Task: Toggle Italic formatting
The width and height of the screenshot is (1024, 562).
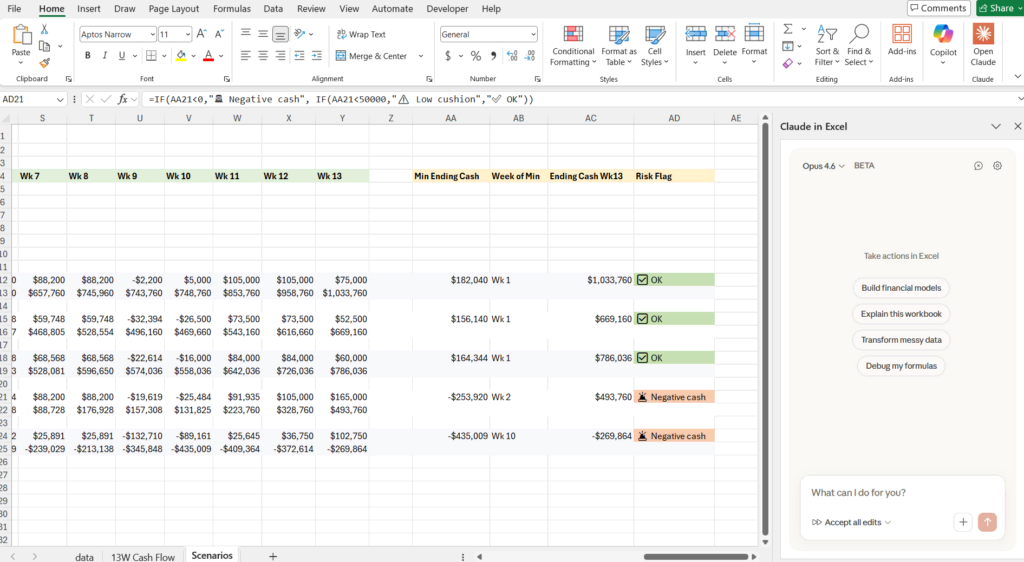Action: [104, 56]
